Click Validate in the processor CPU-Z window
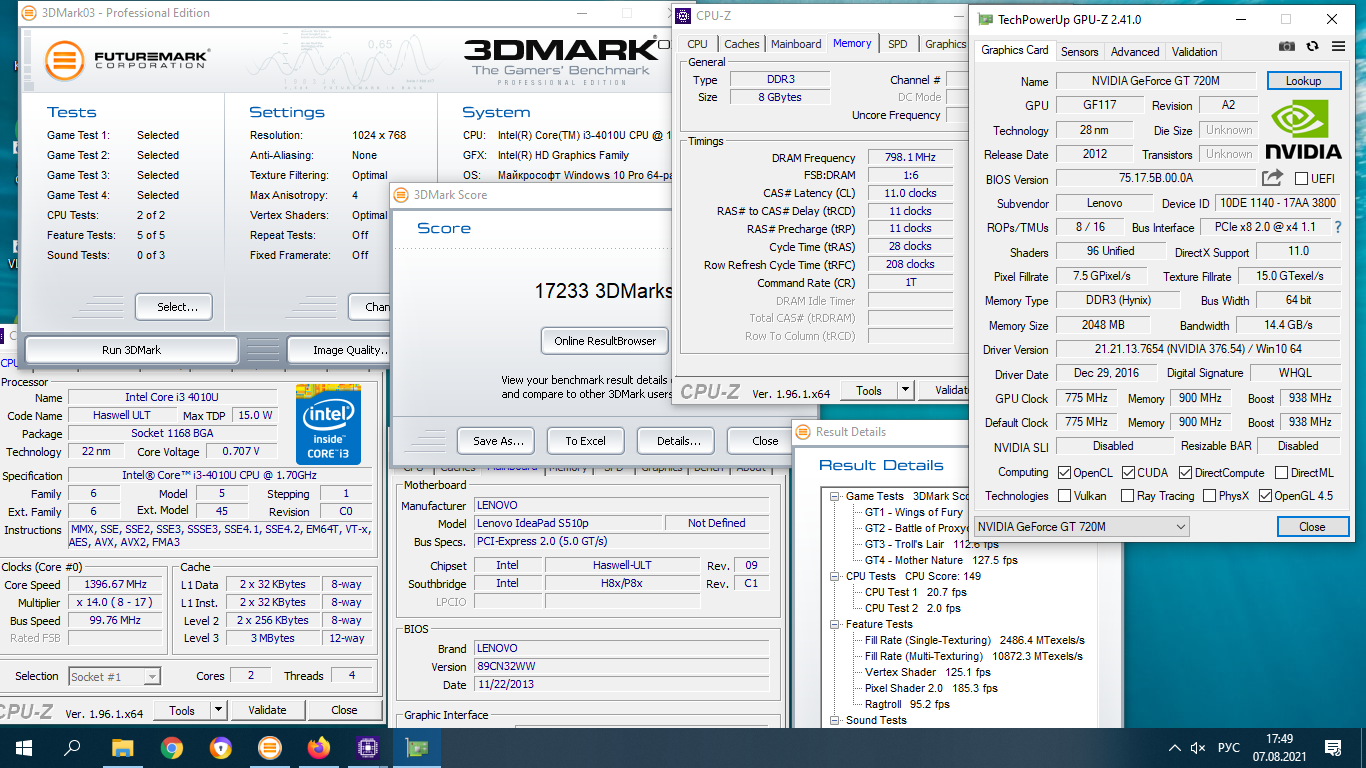Viewport: 1366px width, 768px height. coord(267,710)
